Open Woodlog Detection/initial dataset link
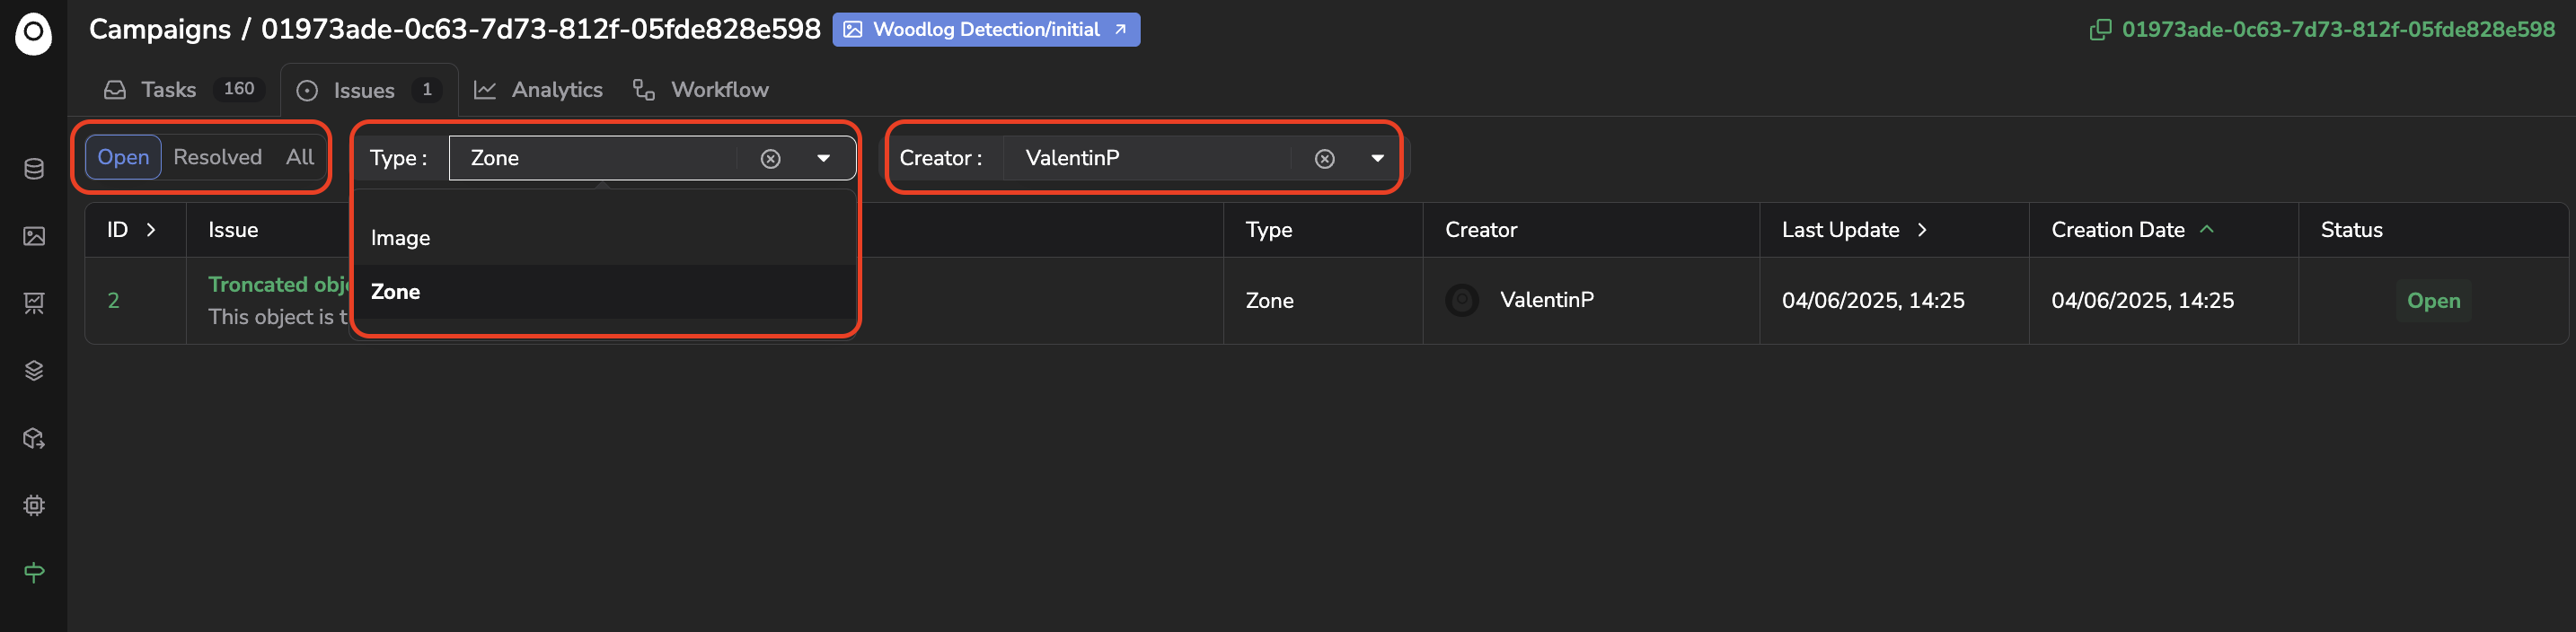 pyautogui.click(x=986, y=30)
